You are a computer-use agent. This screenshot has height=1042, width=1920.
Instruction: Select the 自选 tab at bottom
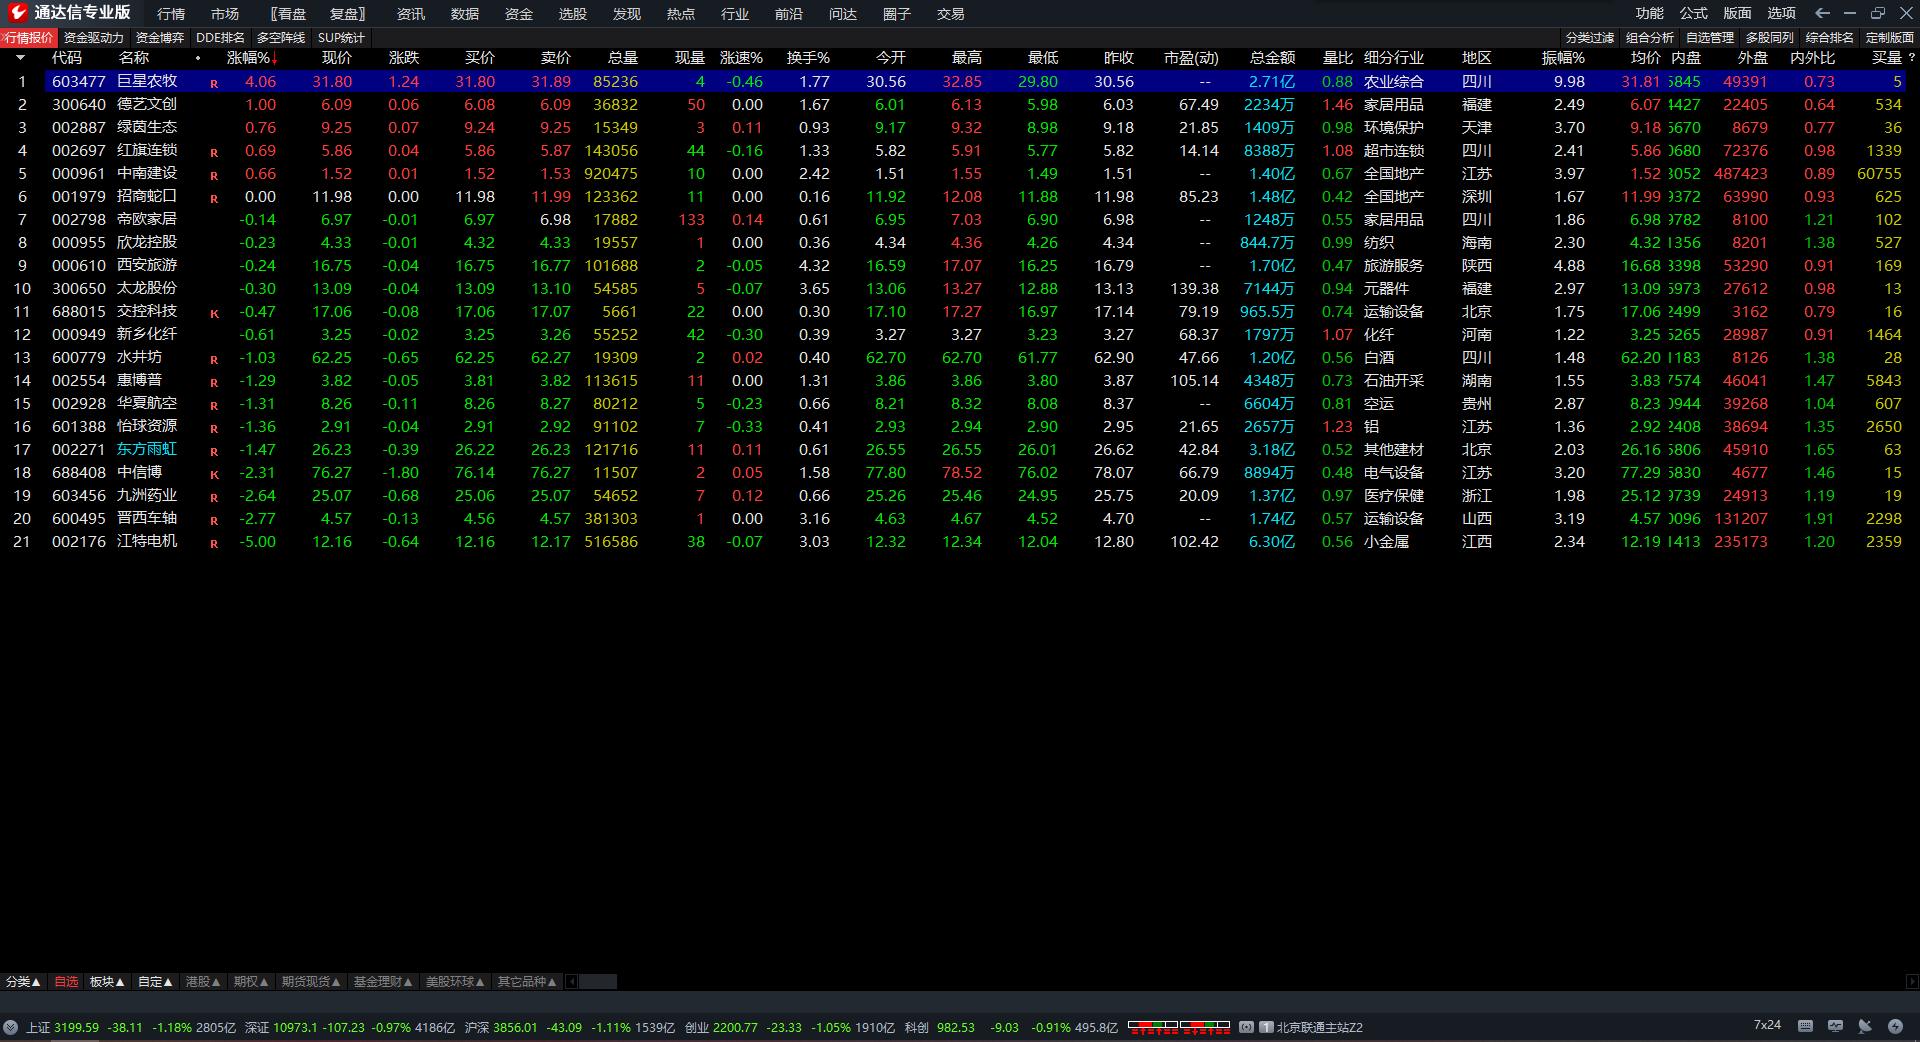(66, 982)
